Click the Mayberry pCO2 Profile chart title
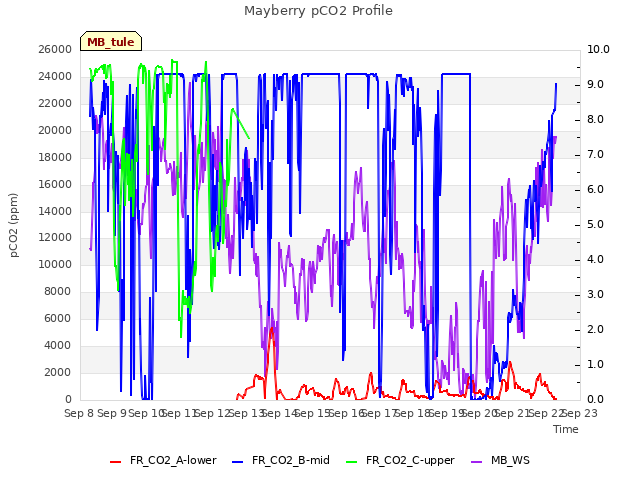640x480 pixels. 318,11
